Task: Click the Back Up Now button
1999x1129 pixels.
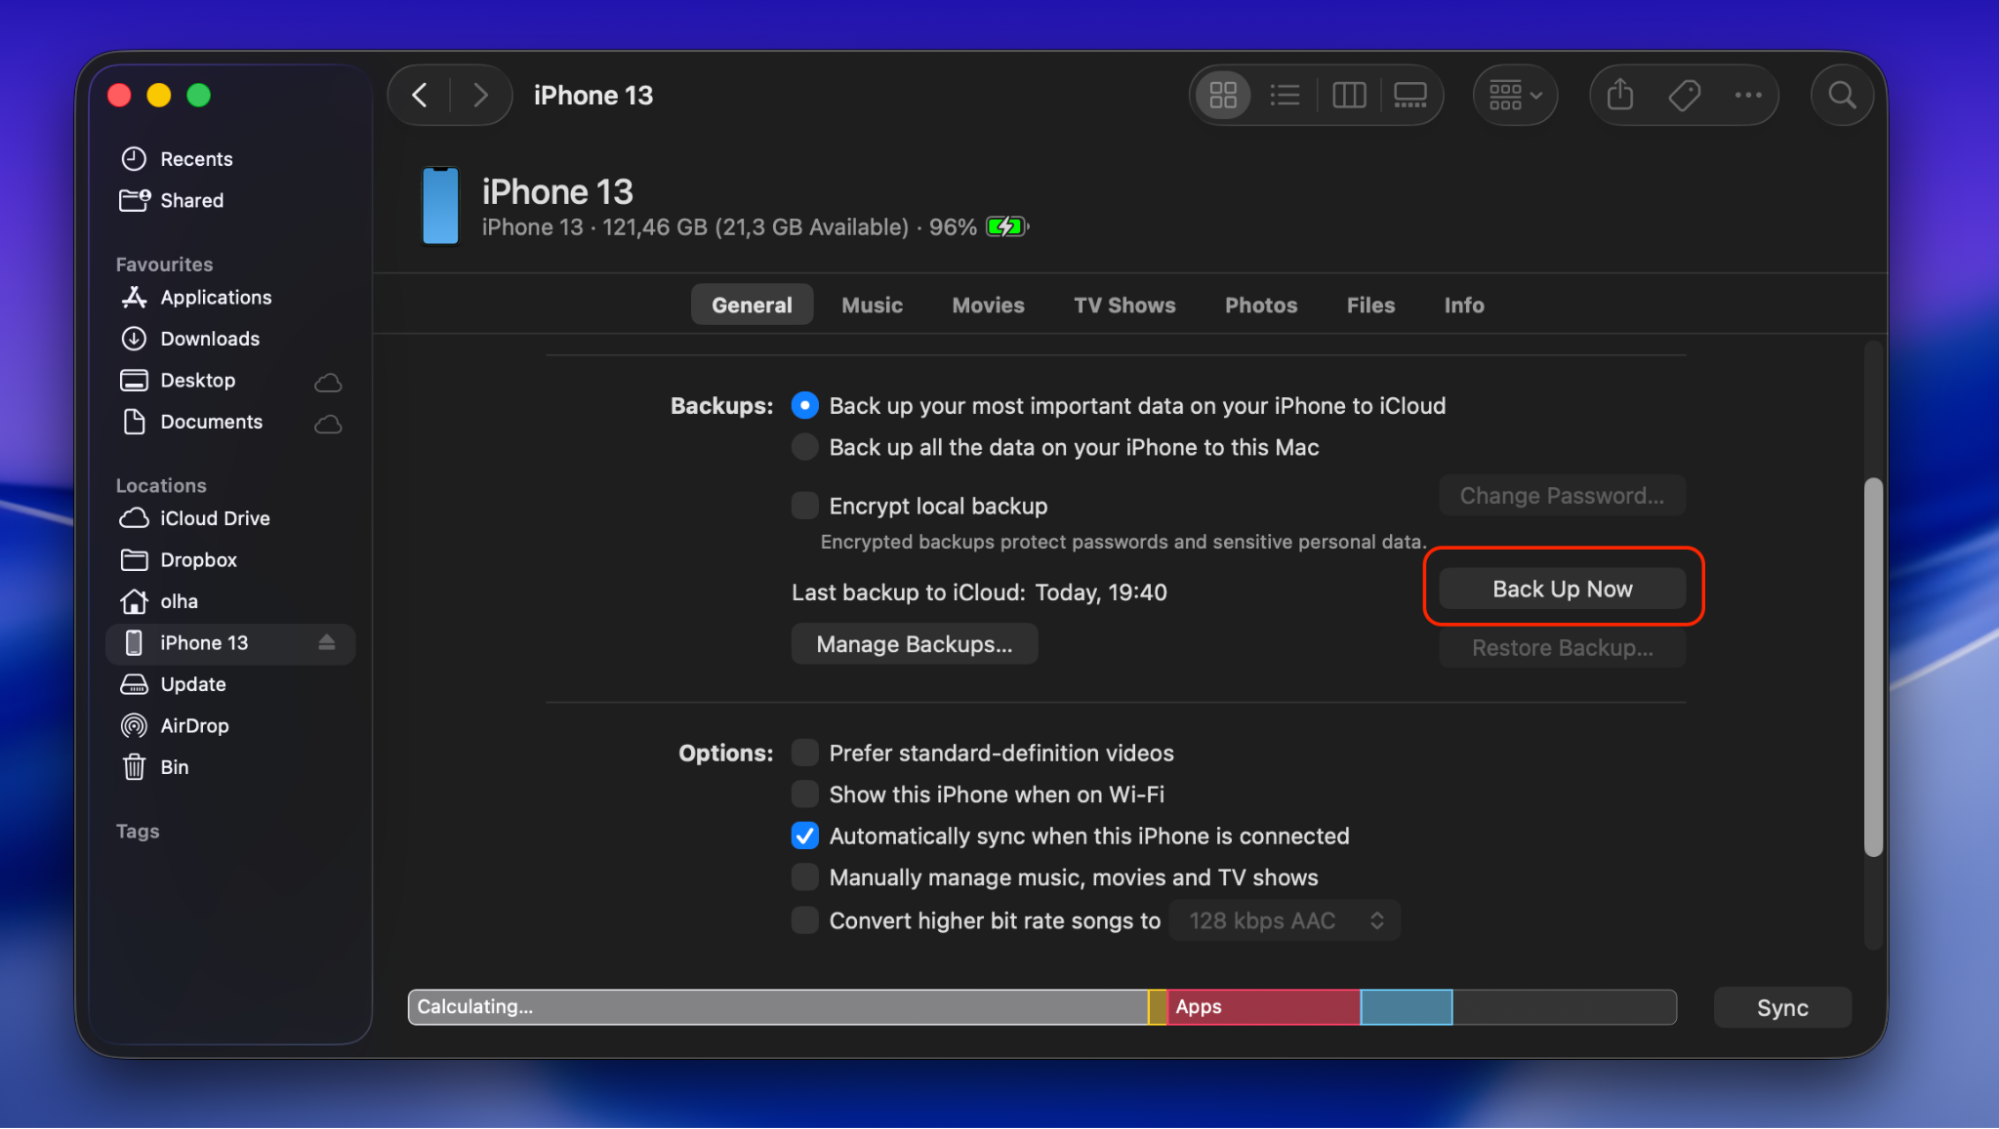Action: (1562, 589)
